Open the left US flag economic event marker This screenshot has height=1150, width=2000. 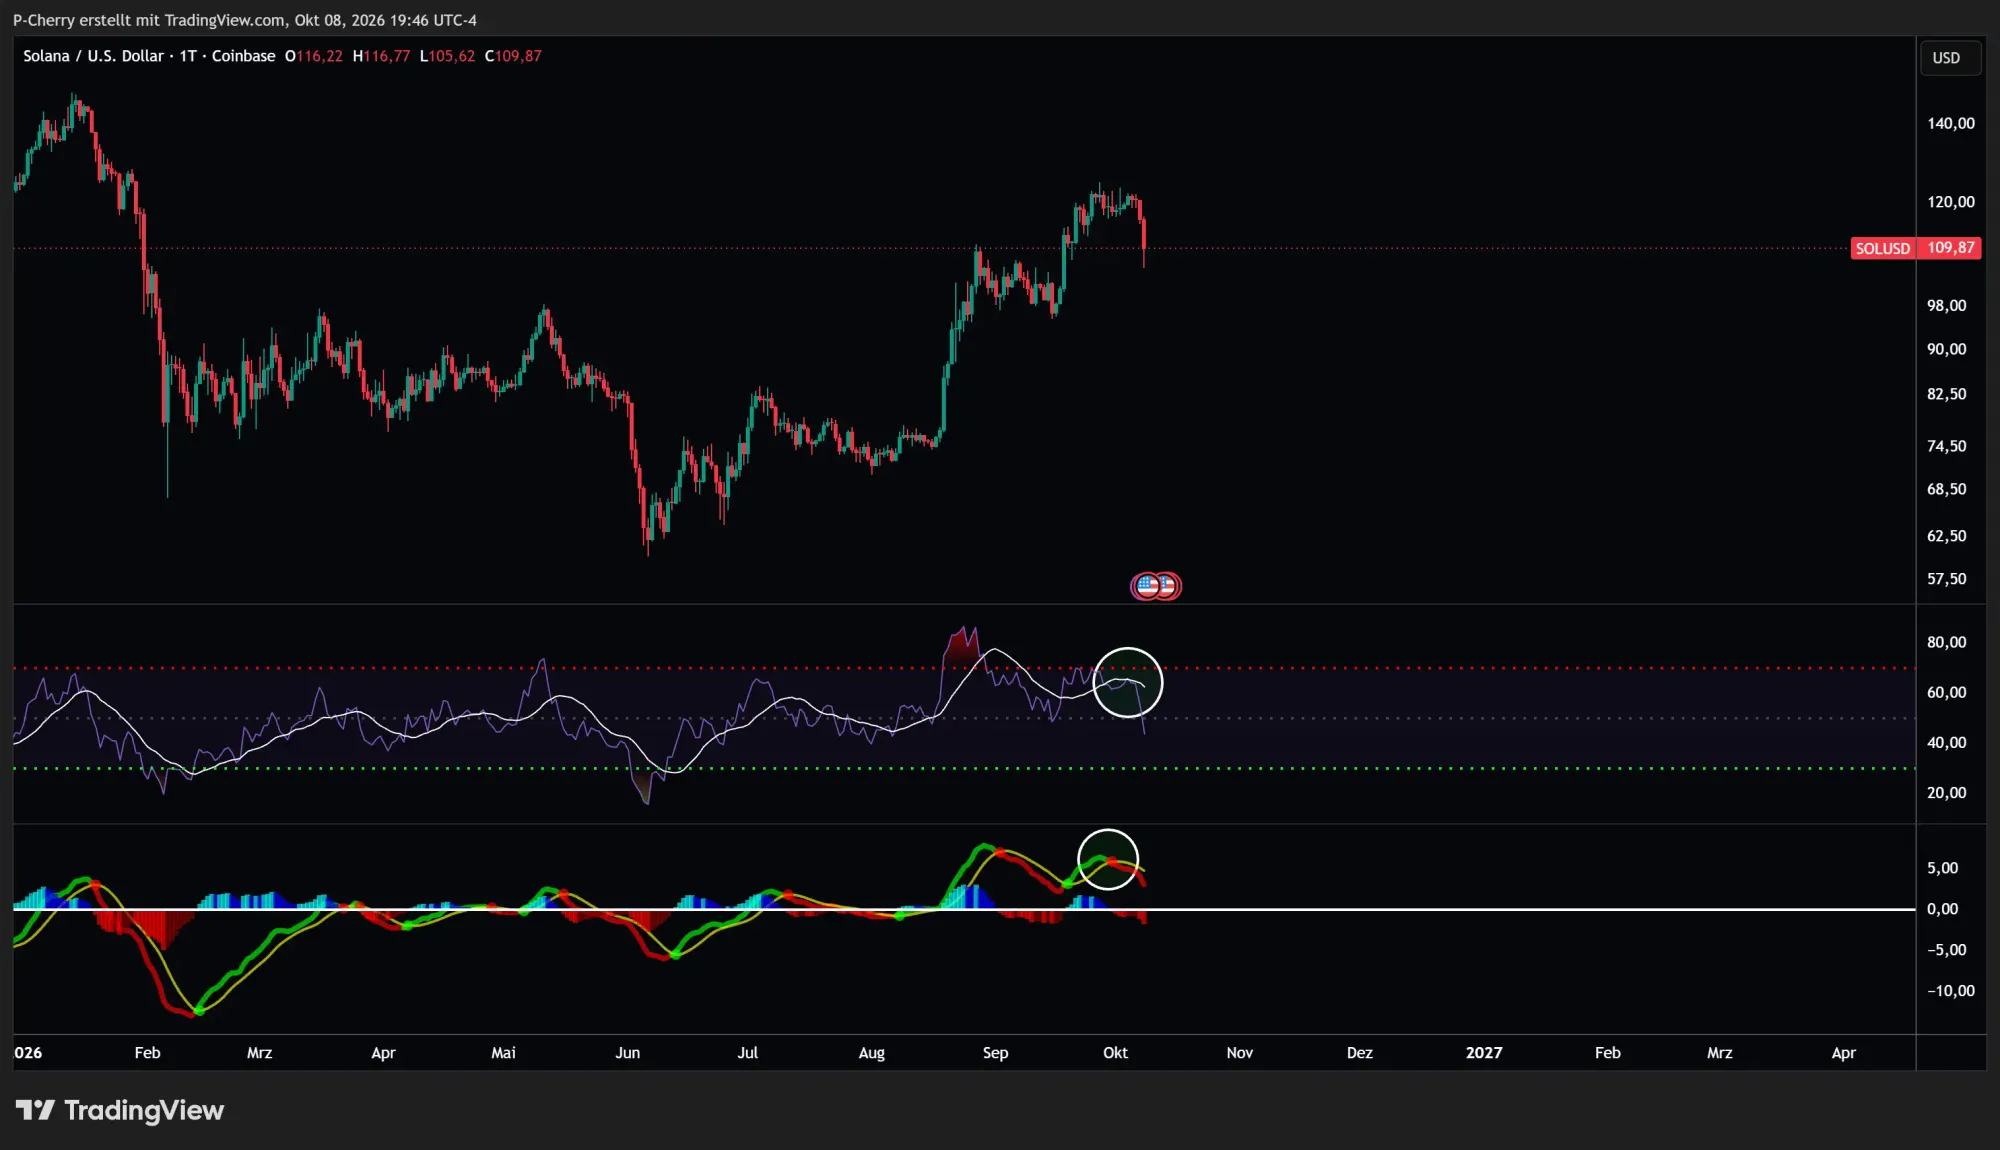(1147, 586)
